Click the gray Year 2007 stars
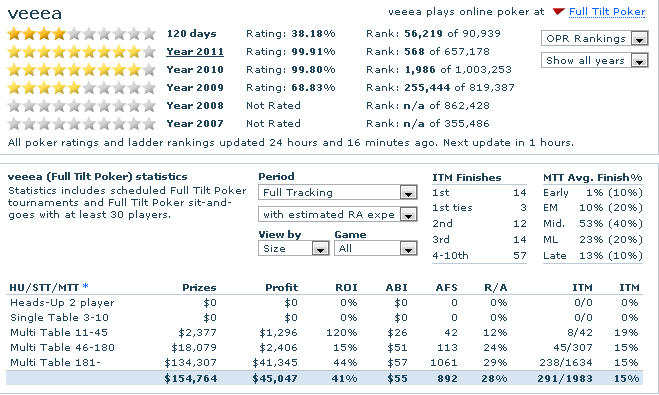Image resolution: width=659 pixels, height=395 pixels. [x=82, y=124]
